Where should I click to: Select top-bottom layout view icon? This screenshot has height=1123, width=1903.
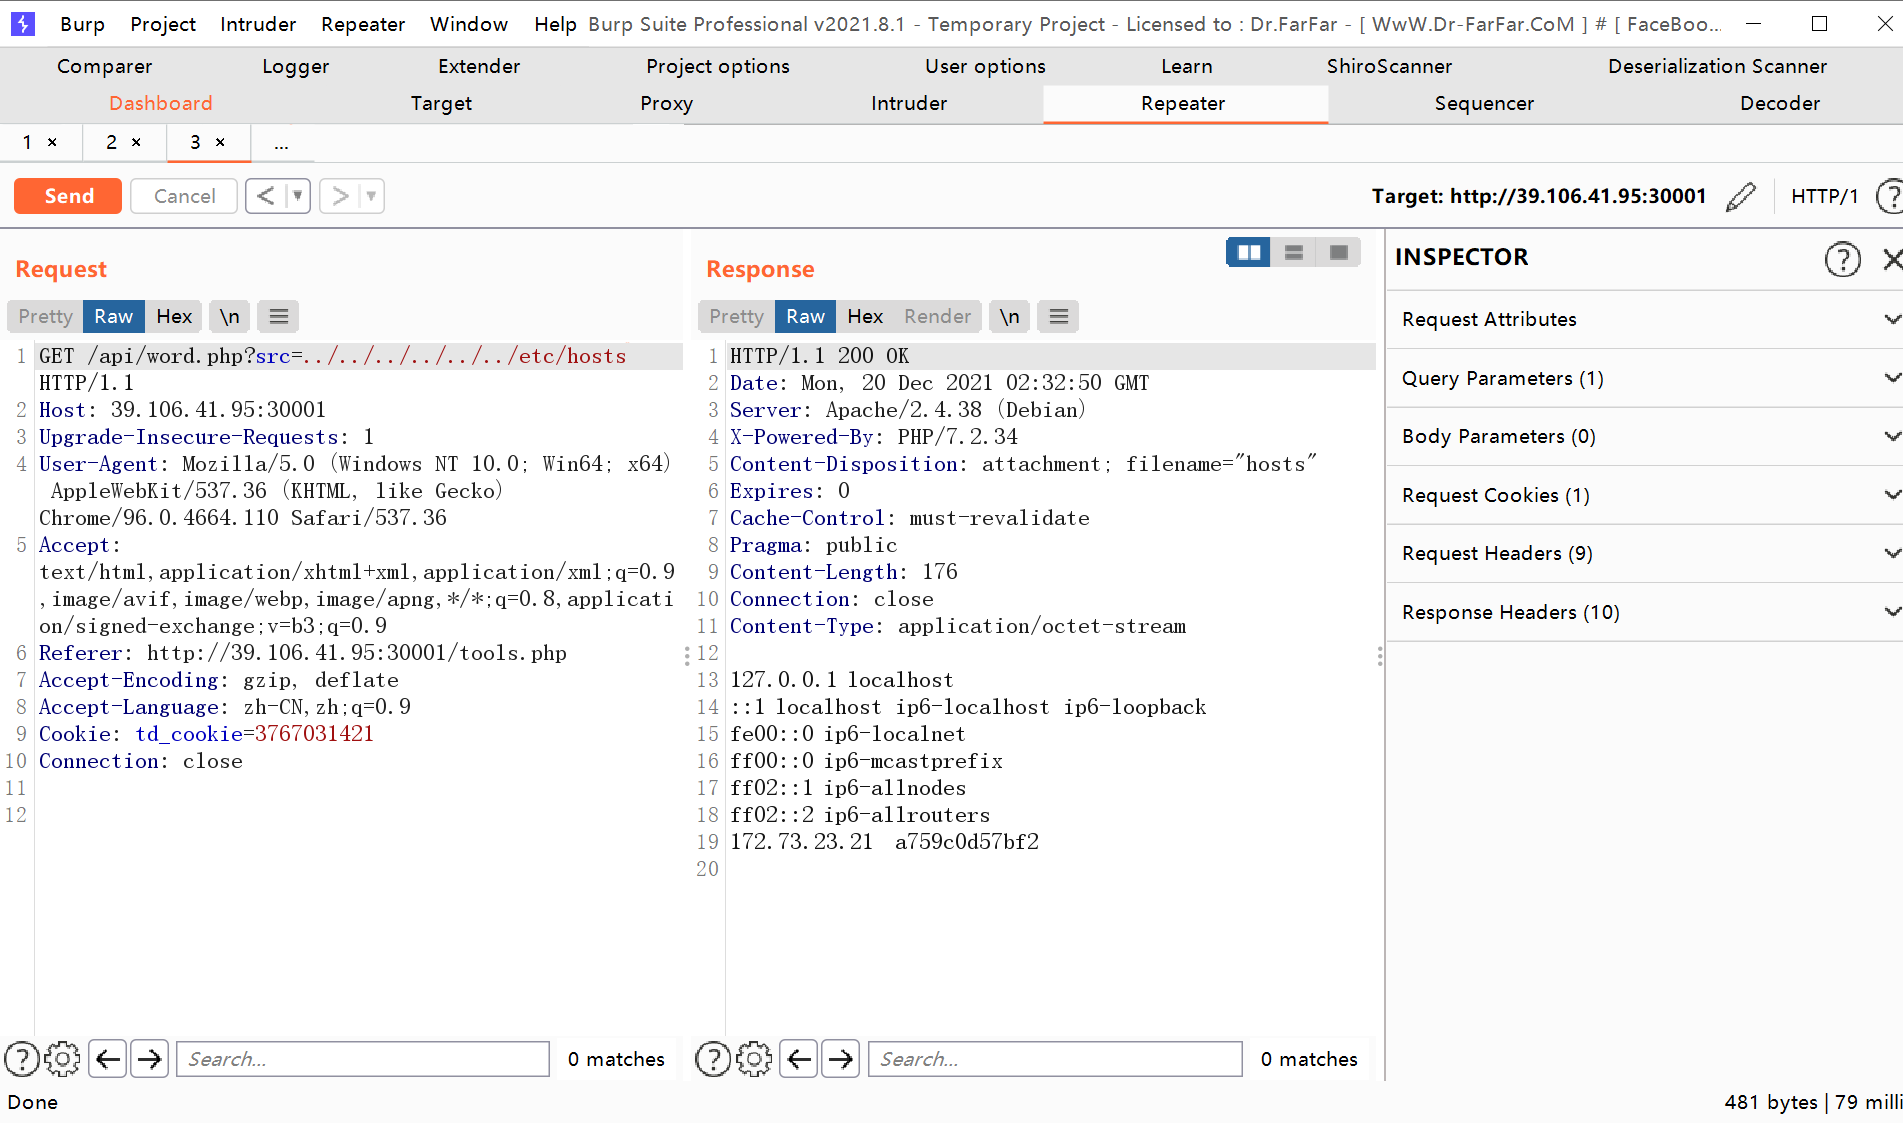[1294, 252]
